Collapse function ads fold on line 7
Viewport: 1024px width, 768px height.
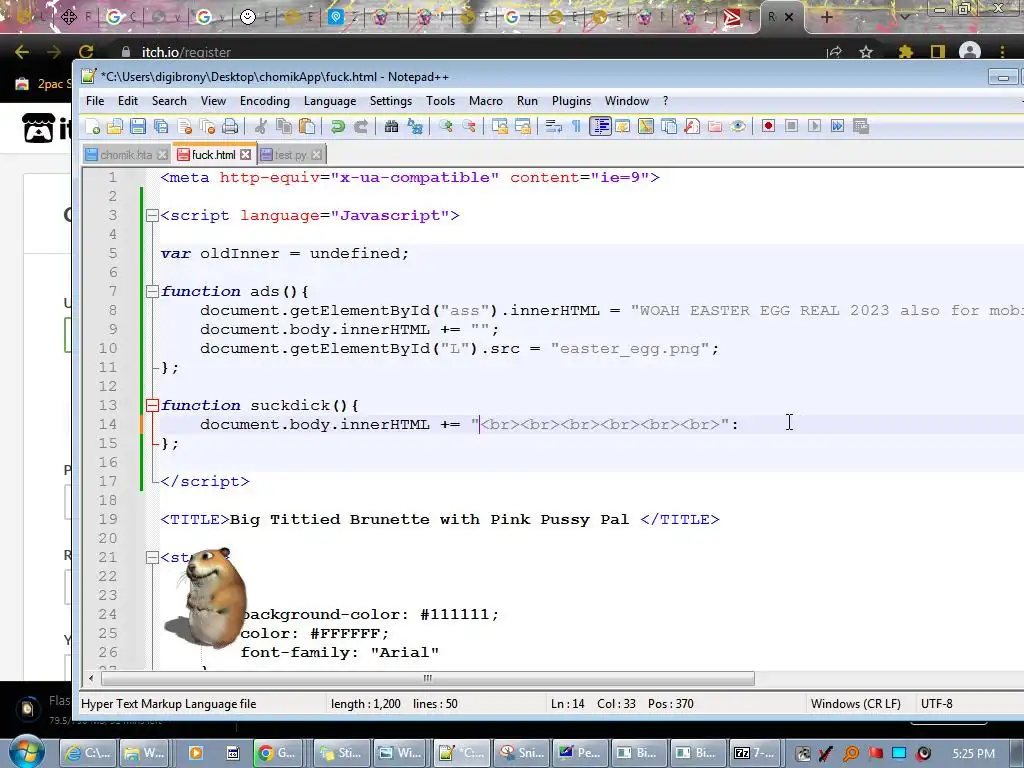(x=152, y=291)
